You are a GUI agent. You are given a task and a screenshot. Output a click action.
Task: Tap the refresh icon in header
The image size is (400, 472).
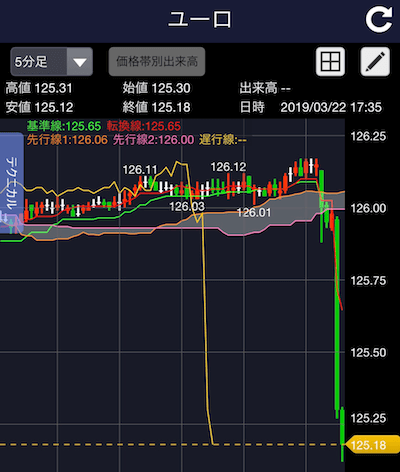pos(379,20)
